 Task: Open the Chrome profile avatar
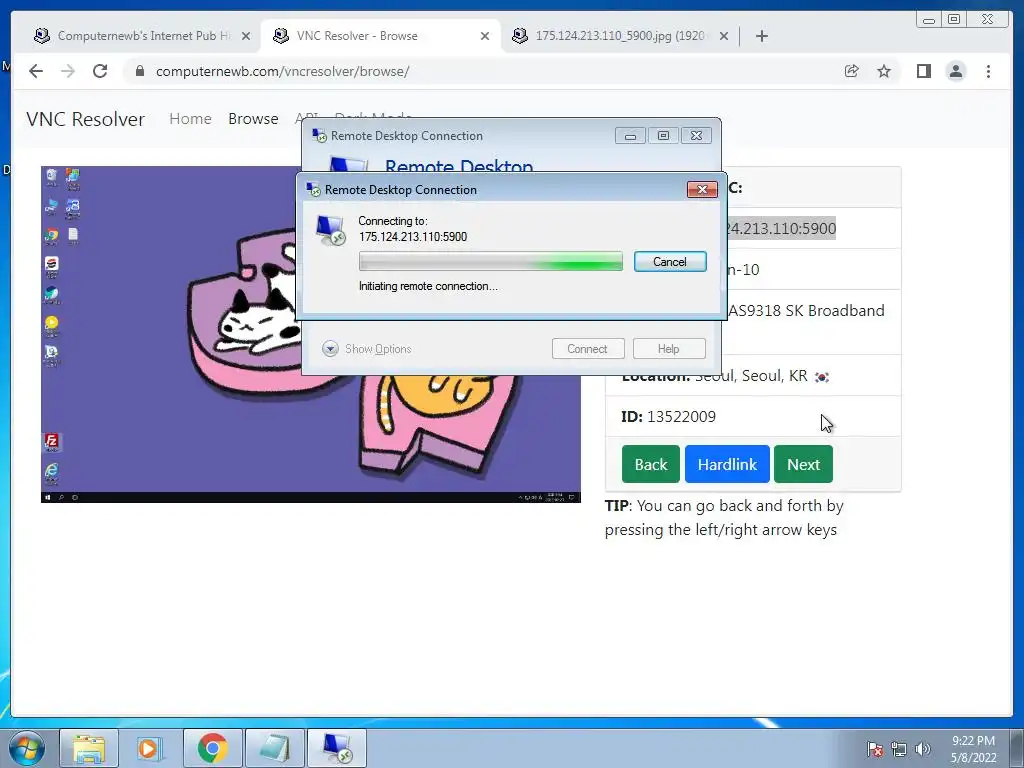pyautogui.click(x=955, y=71)
